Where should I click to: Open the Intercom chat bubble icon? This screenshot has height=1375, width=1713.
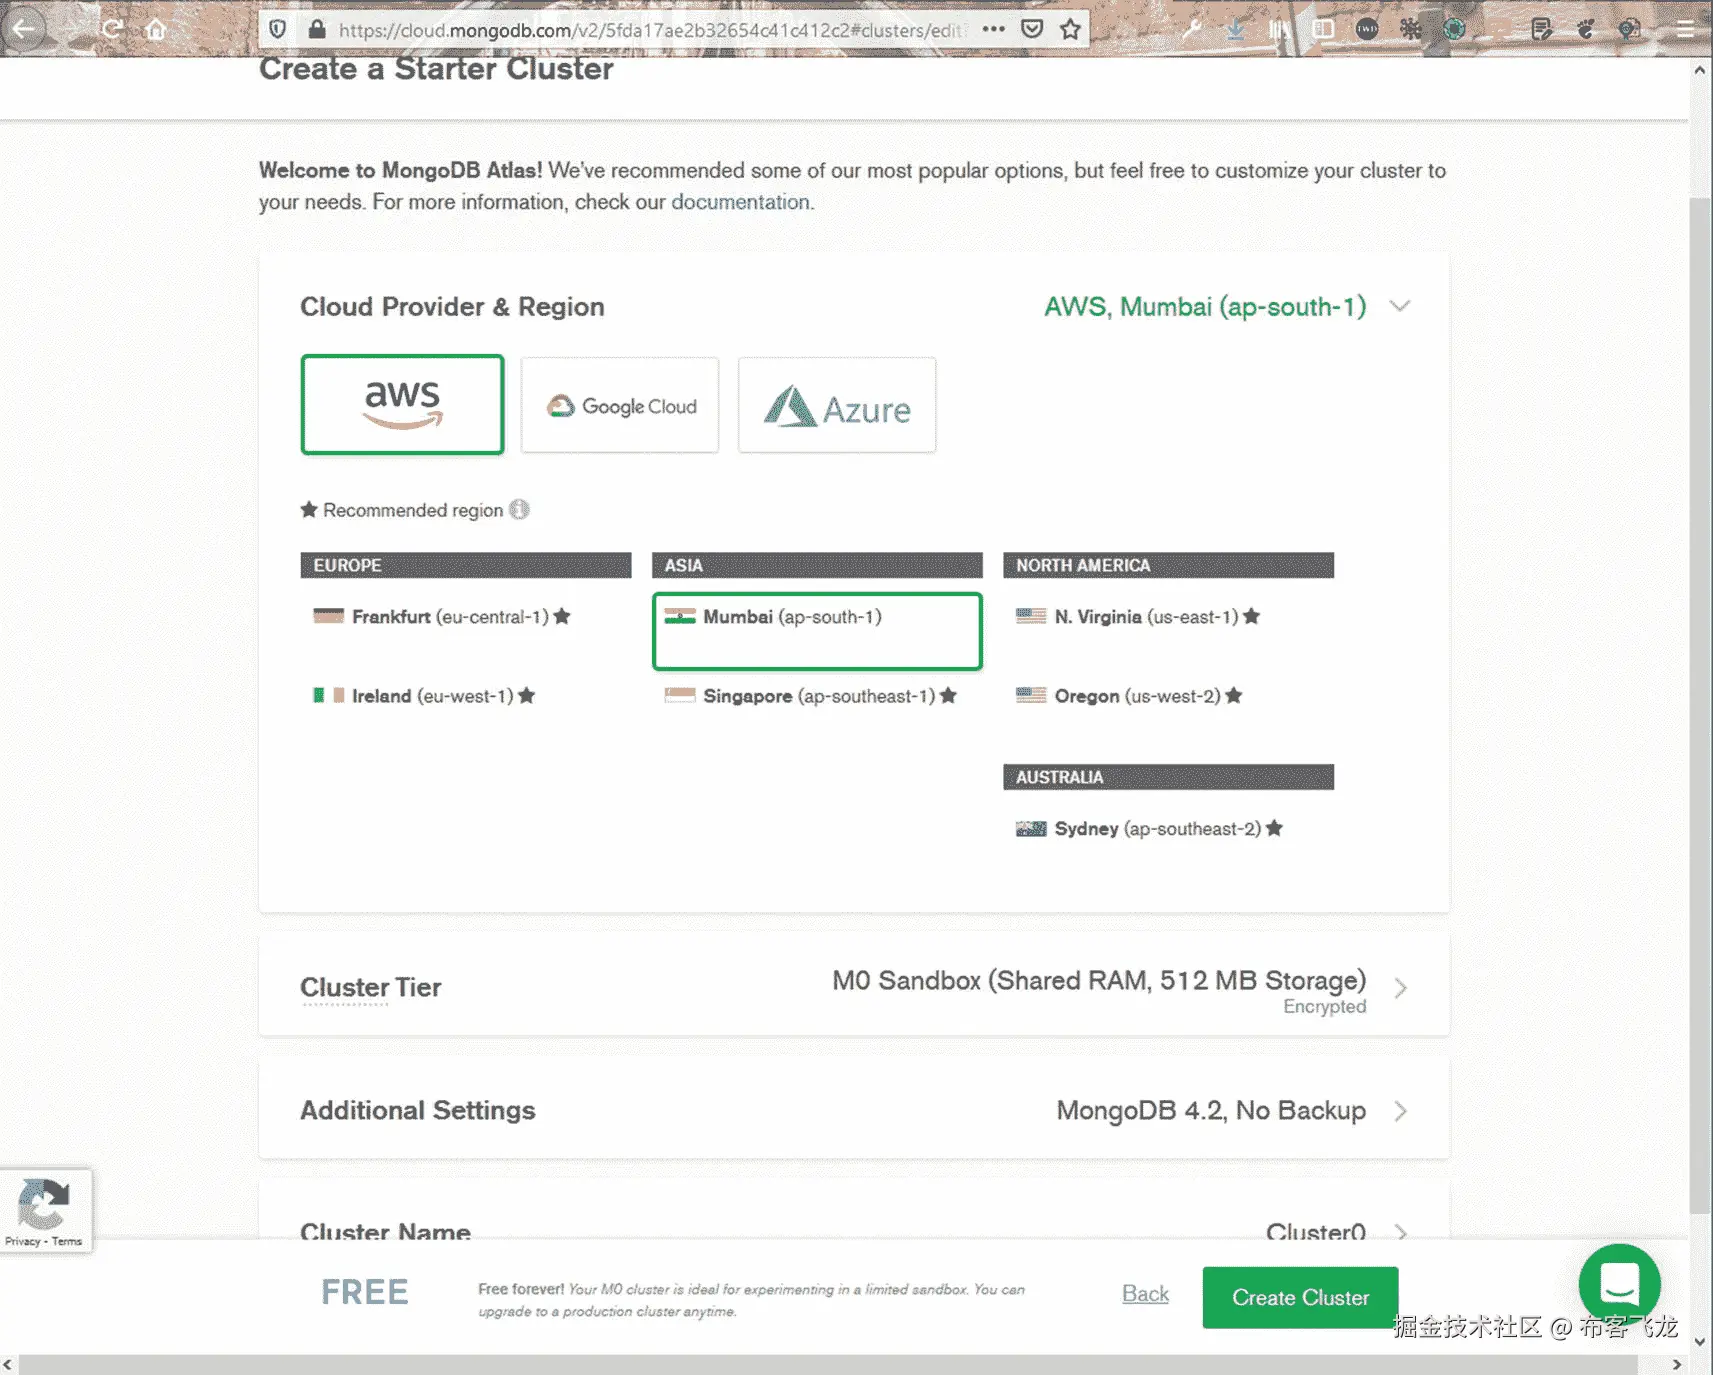click(x=1619, y=1284)
